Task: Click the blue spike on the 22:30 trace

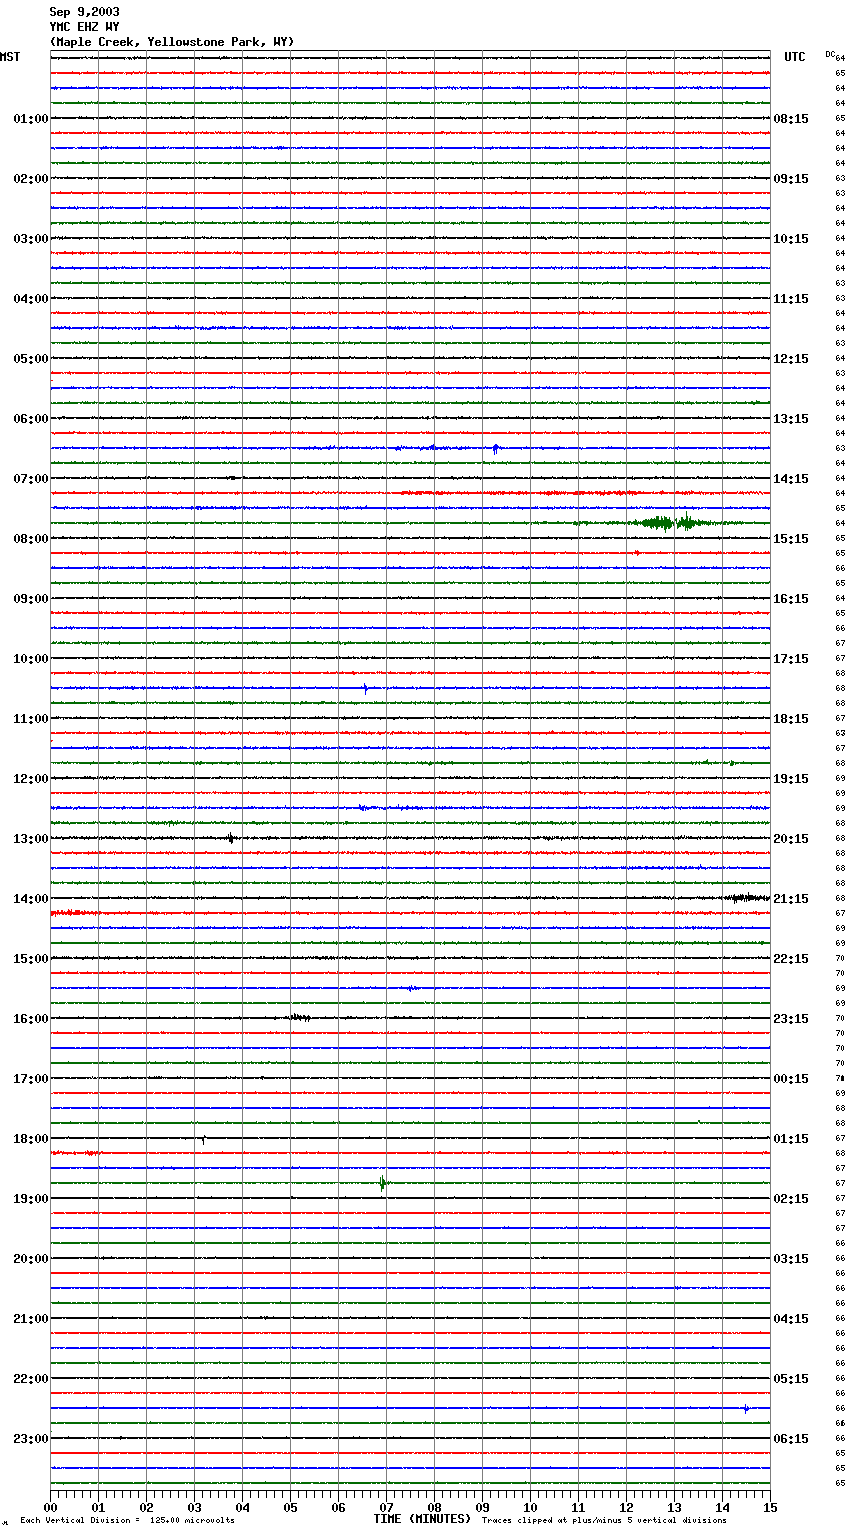Action: pyautogui.click(x=746, y=1408)
